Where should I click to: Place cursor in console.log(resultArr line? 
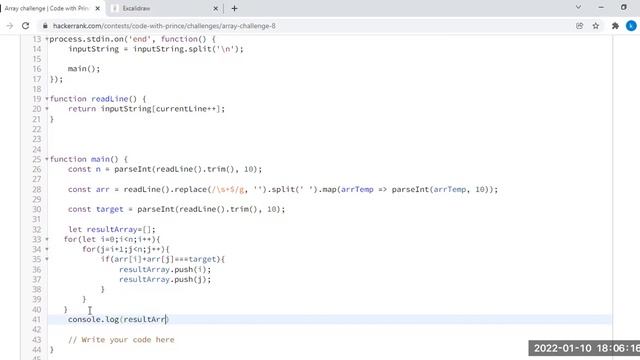coord(118,319)
